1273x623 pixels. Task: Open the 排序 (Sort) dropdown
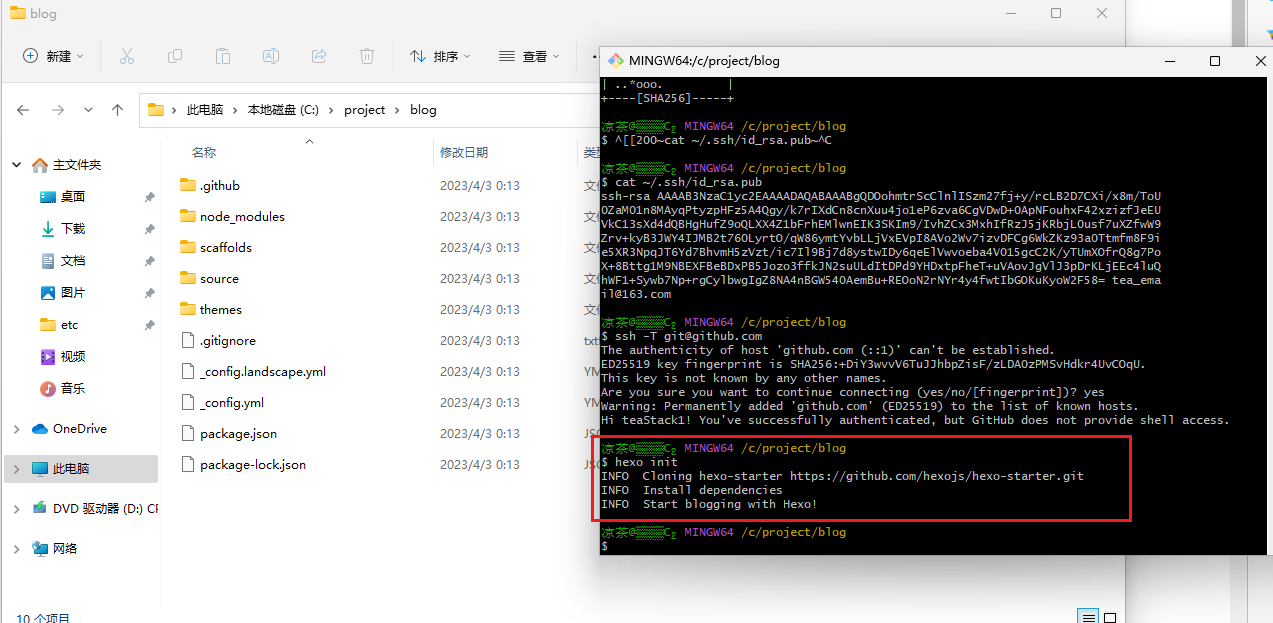[439, 56]
